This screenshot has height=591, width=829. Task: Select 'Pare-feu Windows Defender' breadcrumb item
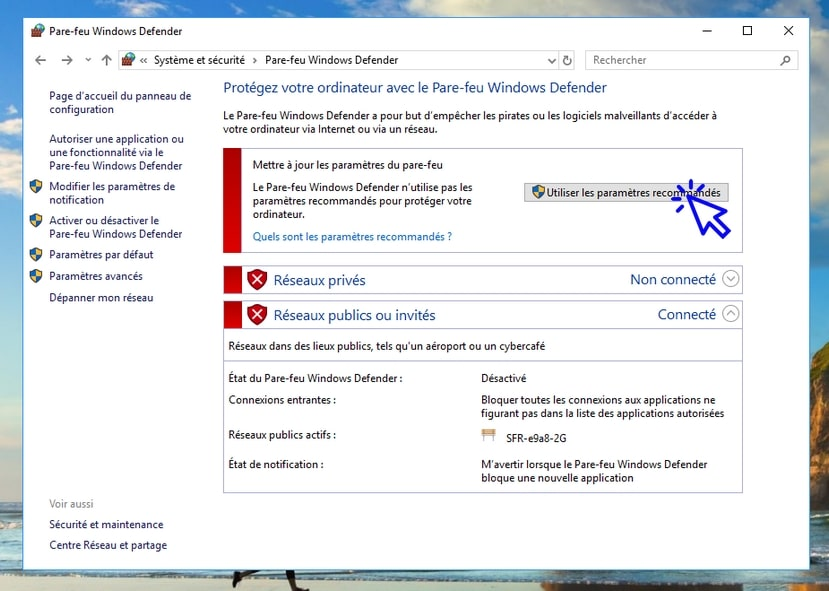(x=331, y=60)
